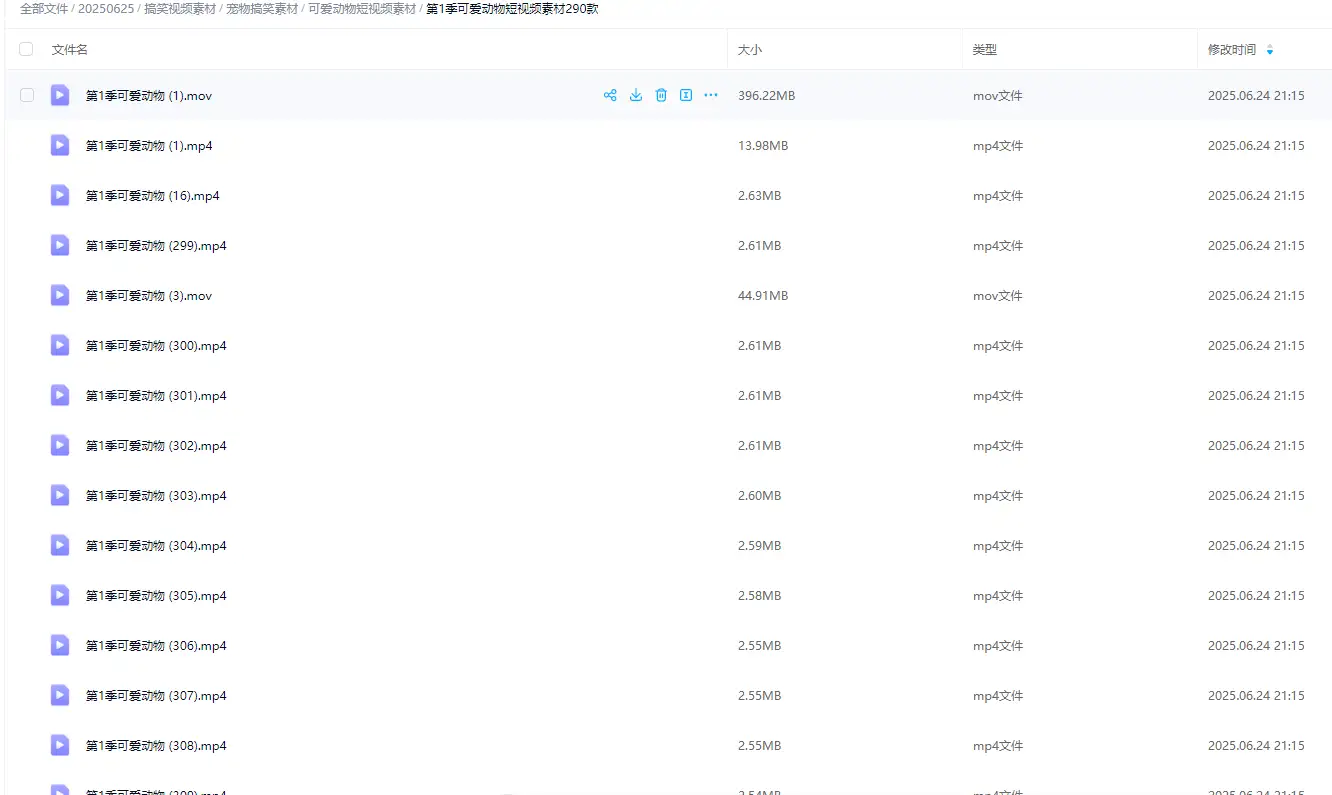Click the video icon beside 第1季可爱动物 (300).mp4
1332x795 pixels.
pos(60,345)
